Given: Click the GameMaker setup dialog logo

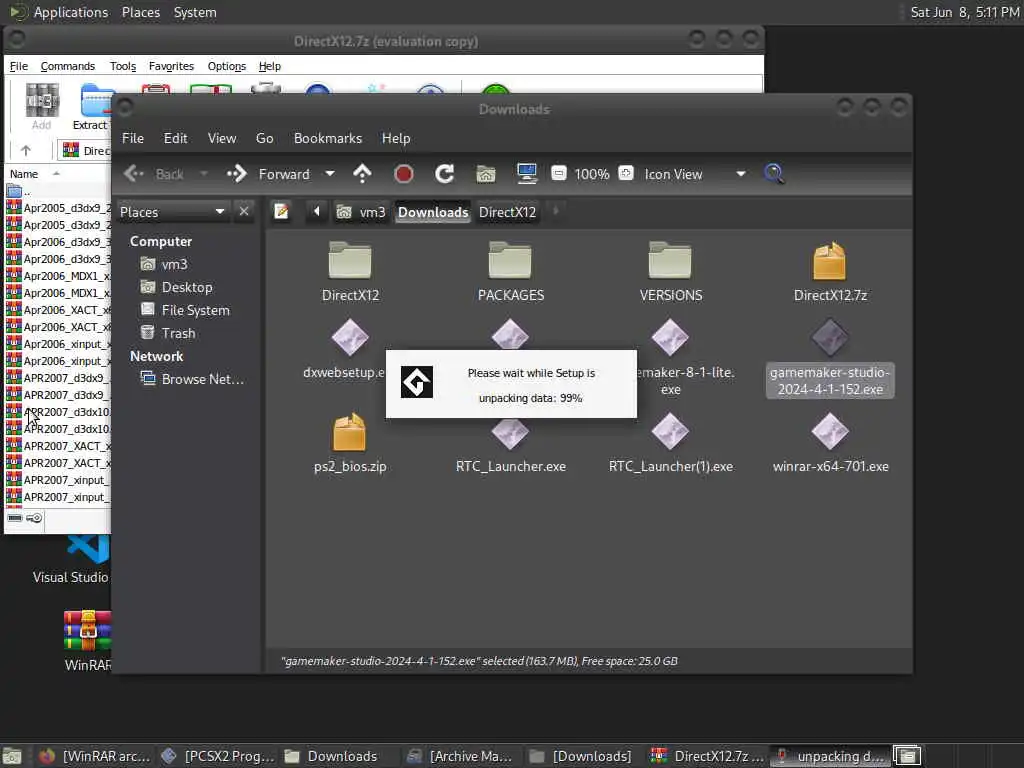Looking at the screenshot, I should coord(417,383).
